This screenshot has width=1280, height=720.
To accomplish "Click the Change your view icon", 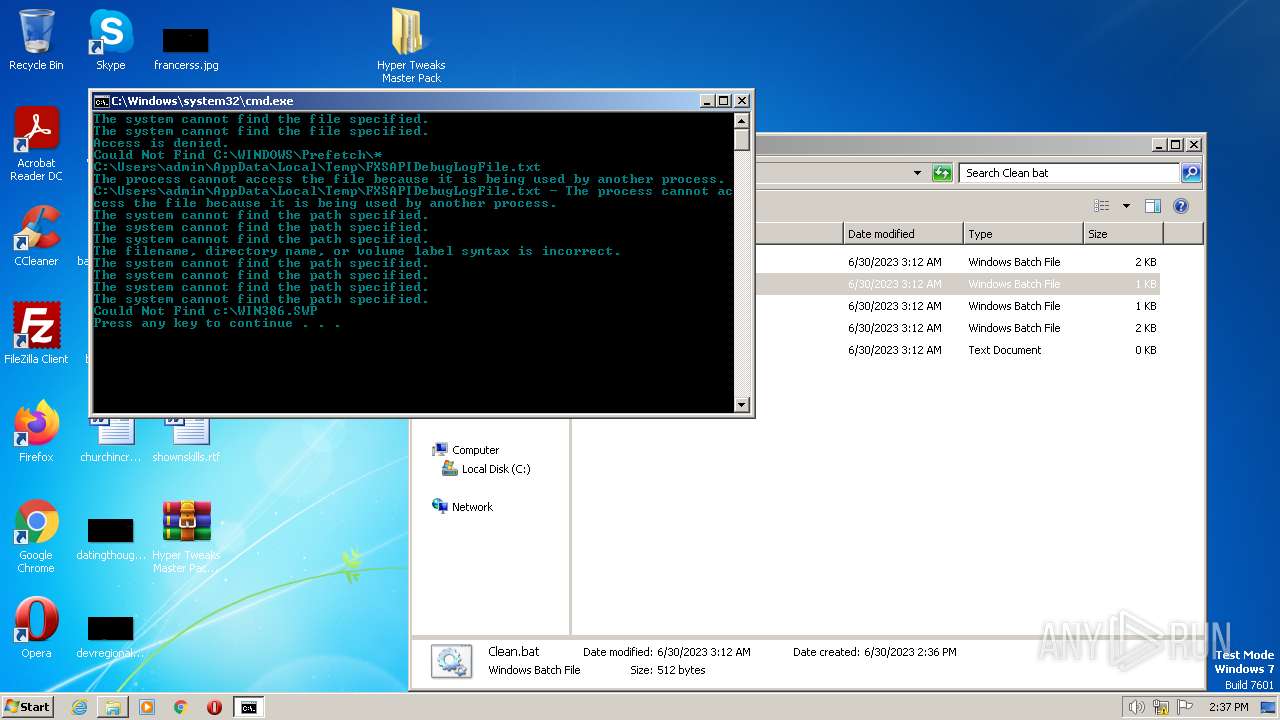I will [1101, 206].
